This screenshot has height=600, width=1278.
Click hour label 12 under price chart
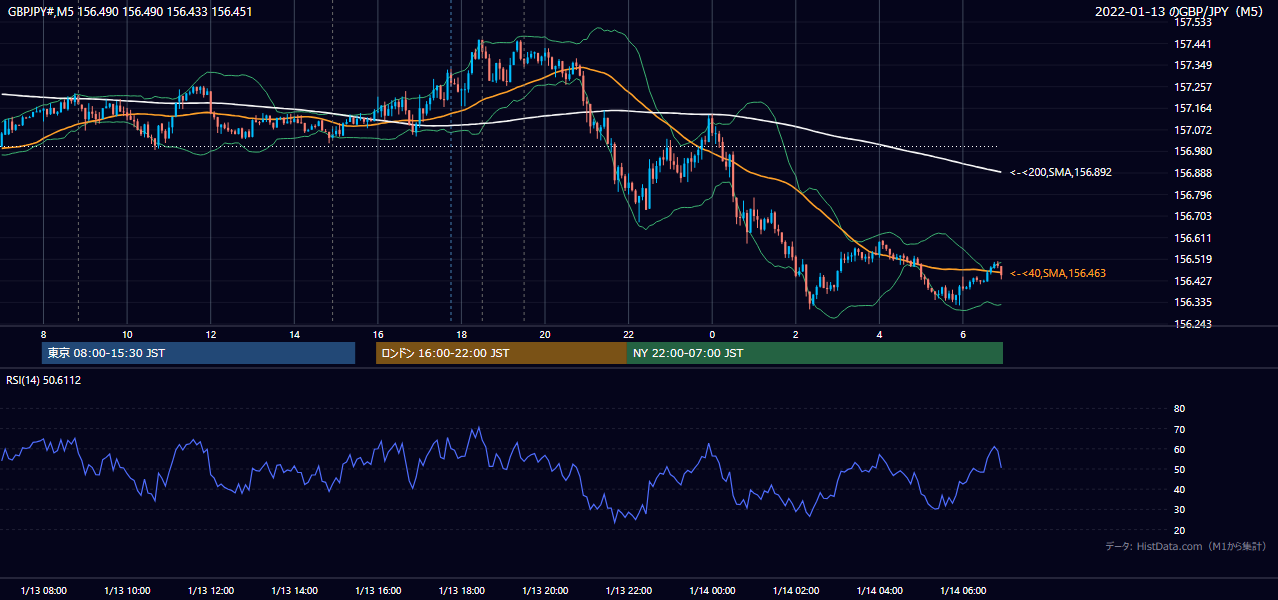(210, 334)
